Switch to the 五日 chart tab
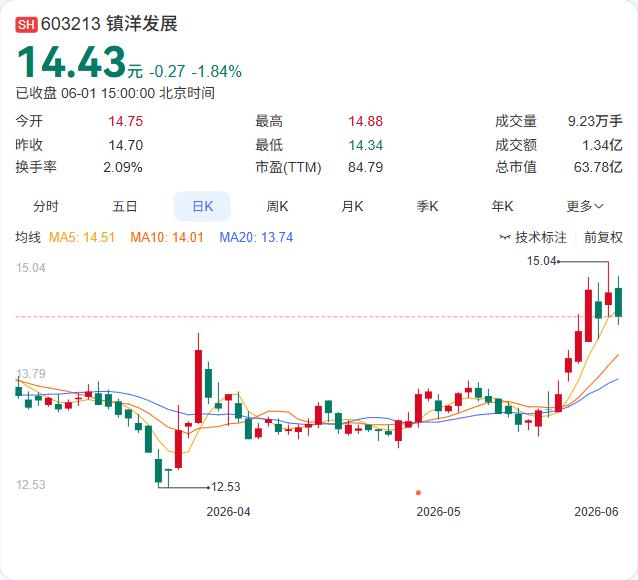This screenshot has height=580, width=638. pos(125,206)
